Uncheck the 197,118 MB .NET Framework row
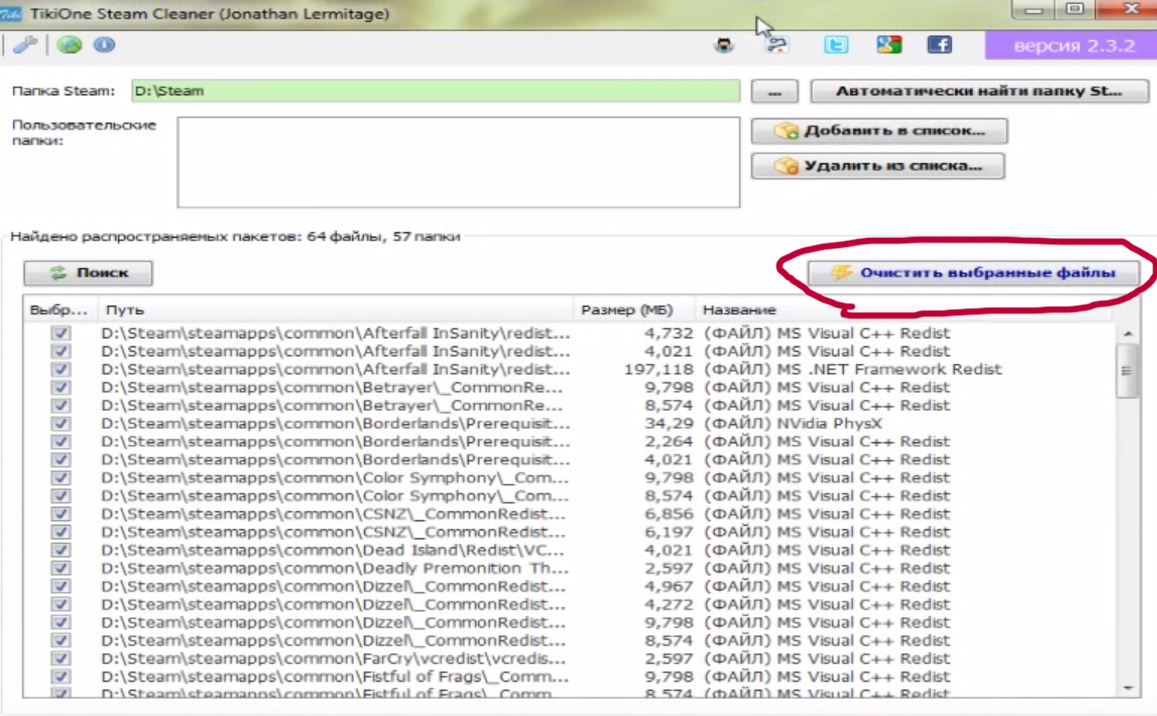Screen dimensions: 1157x716 (61, 369)
